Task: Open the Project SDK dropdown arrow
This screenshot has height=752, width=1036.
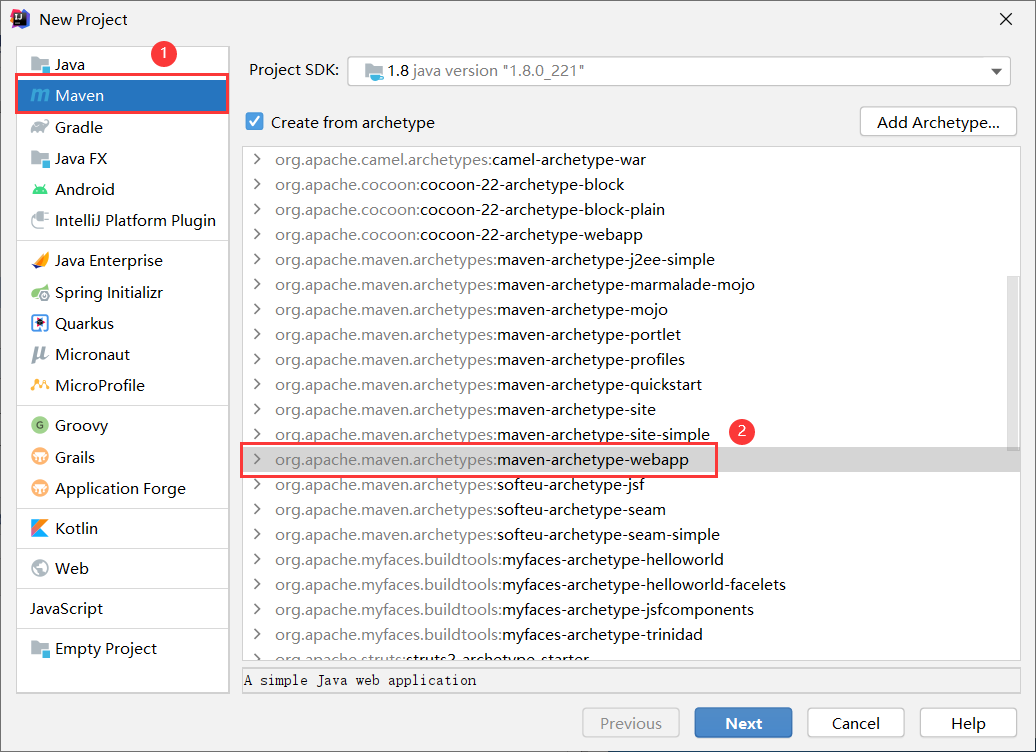Action: (996, 71)
